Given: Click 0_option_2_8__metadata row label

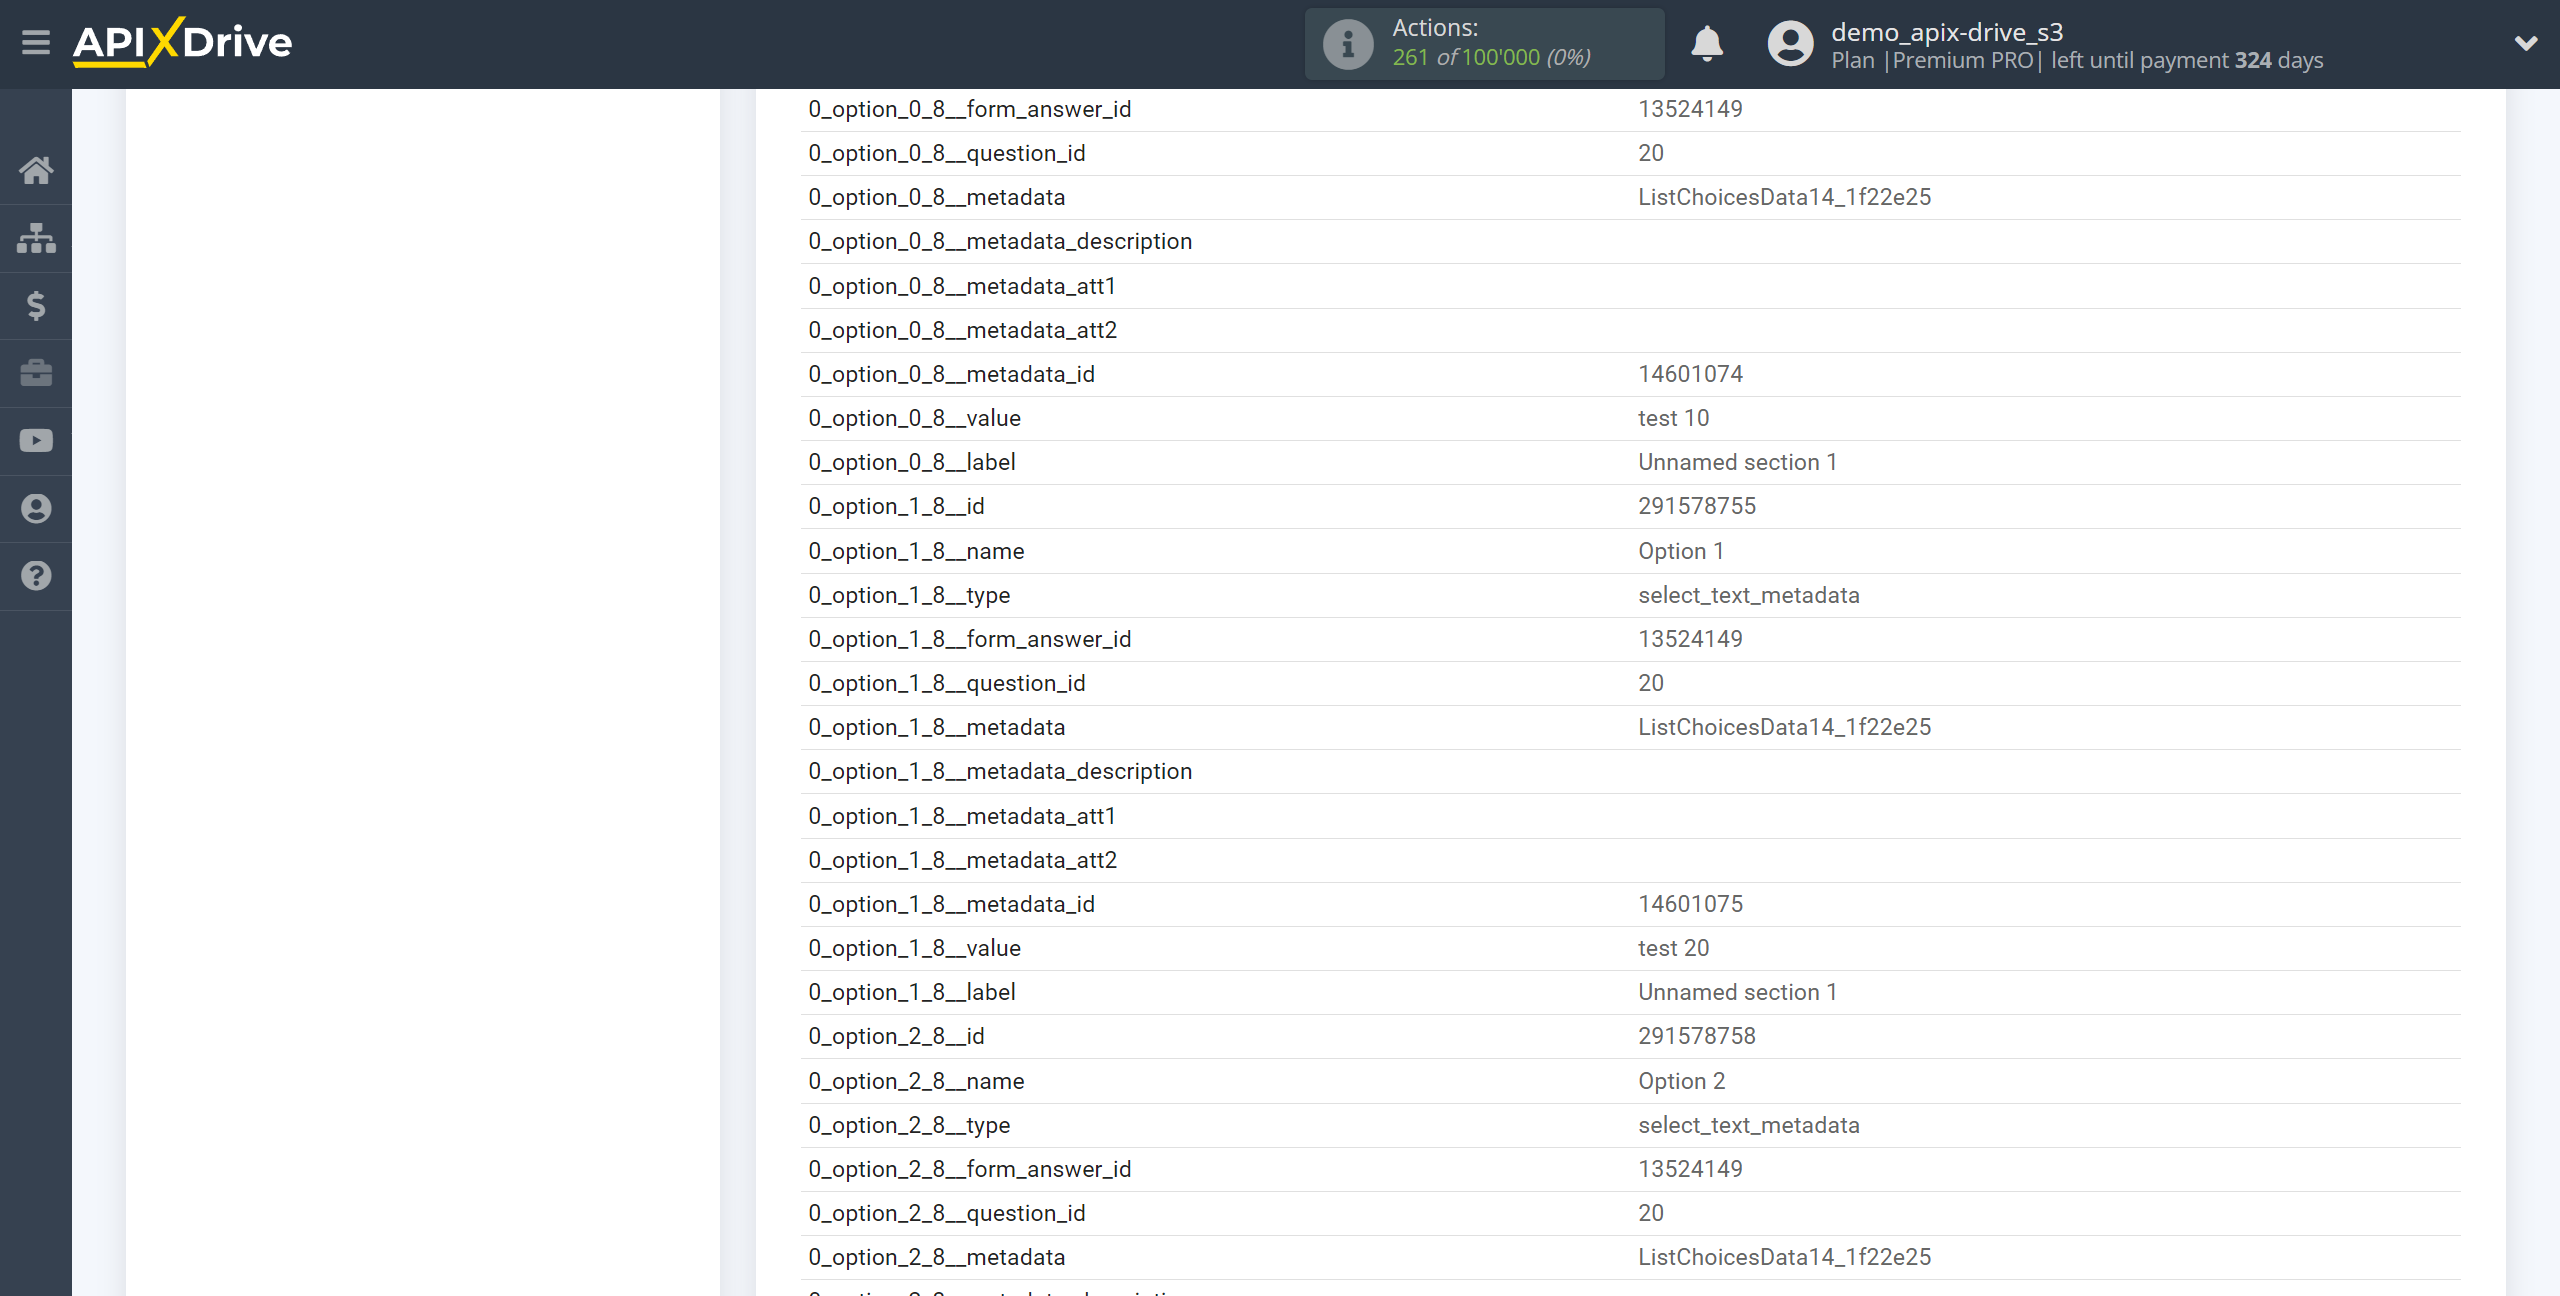Looking at the screenshot, I should pyautogui.click(x=936, y=1257).
